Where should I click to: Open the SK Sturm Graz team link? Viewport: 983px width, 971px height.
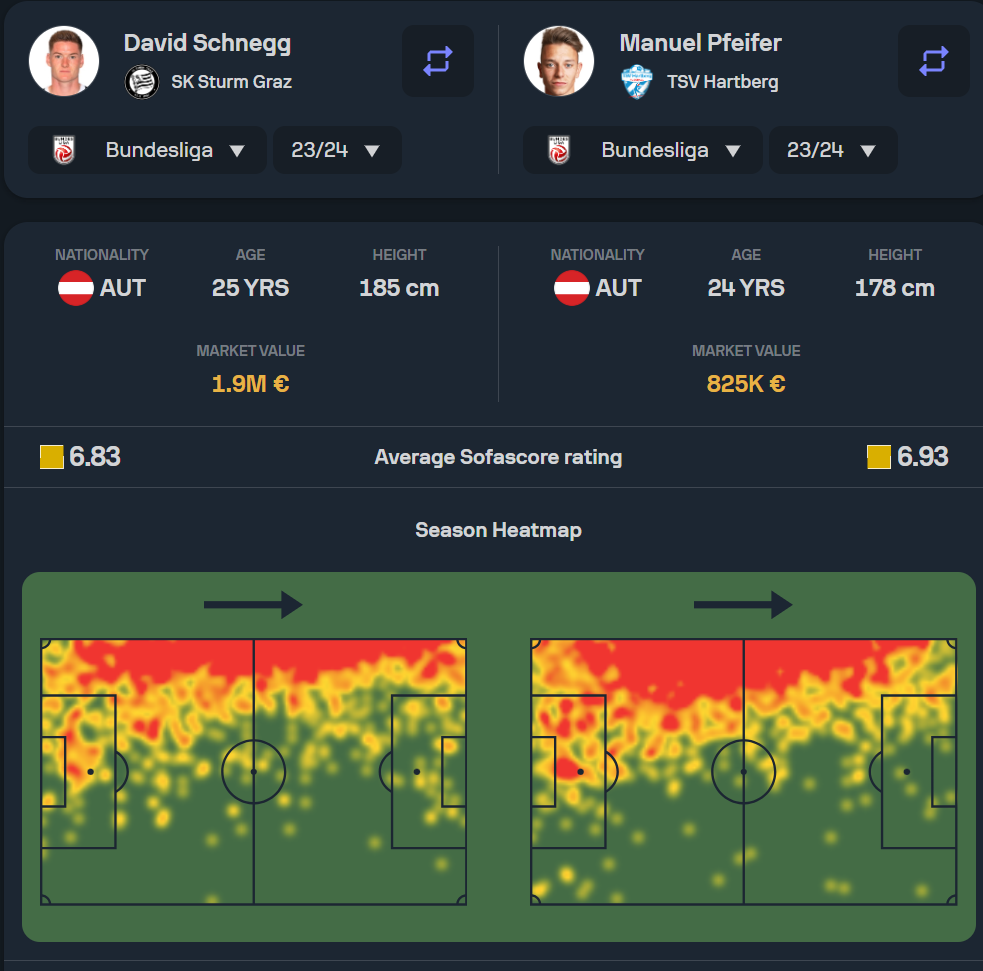231,81
